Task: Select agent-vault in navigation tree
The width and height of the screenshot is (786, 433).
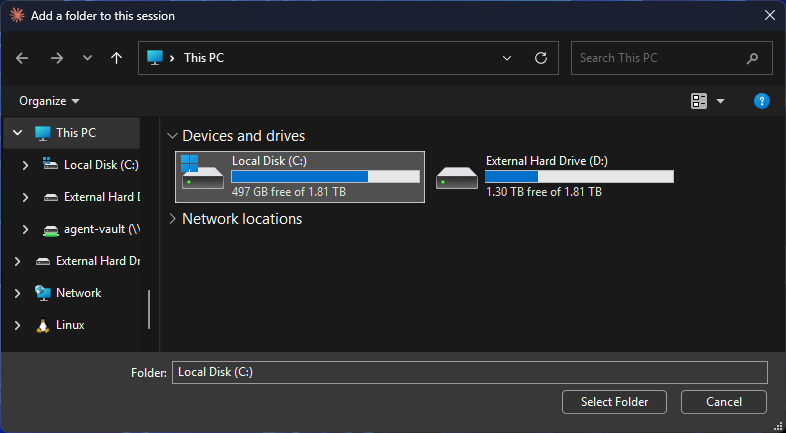Action: 102,229
